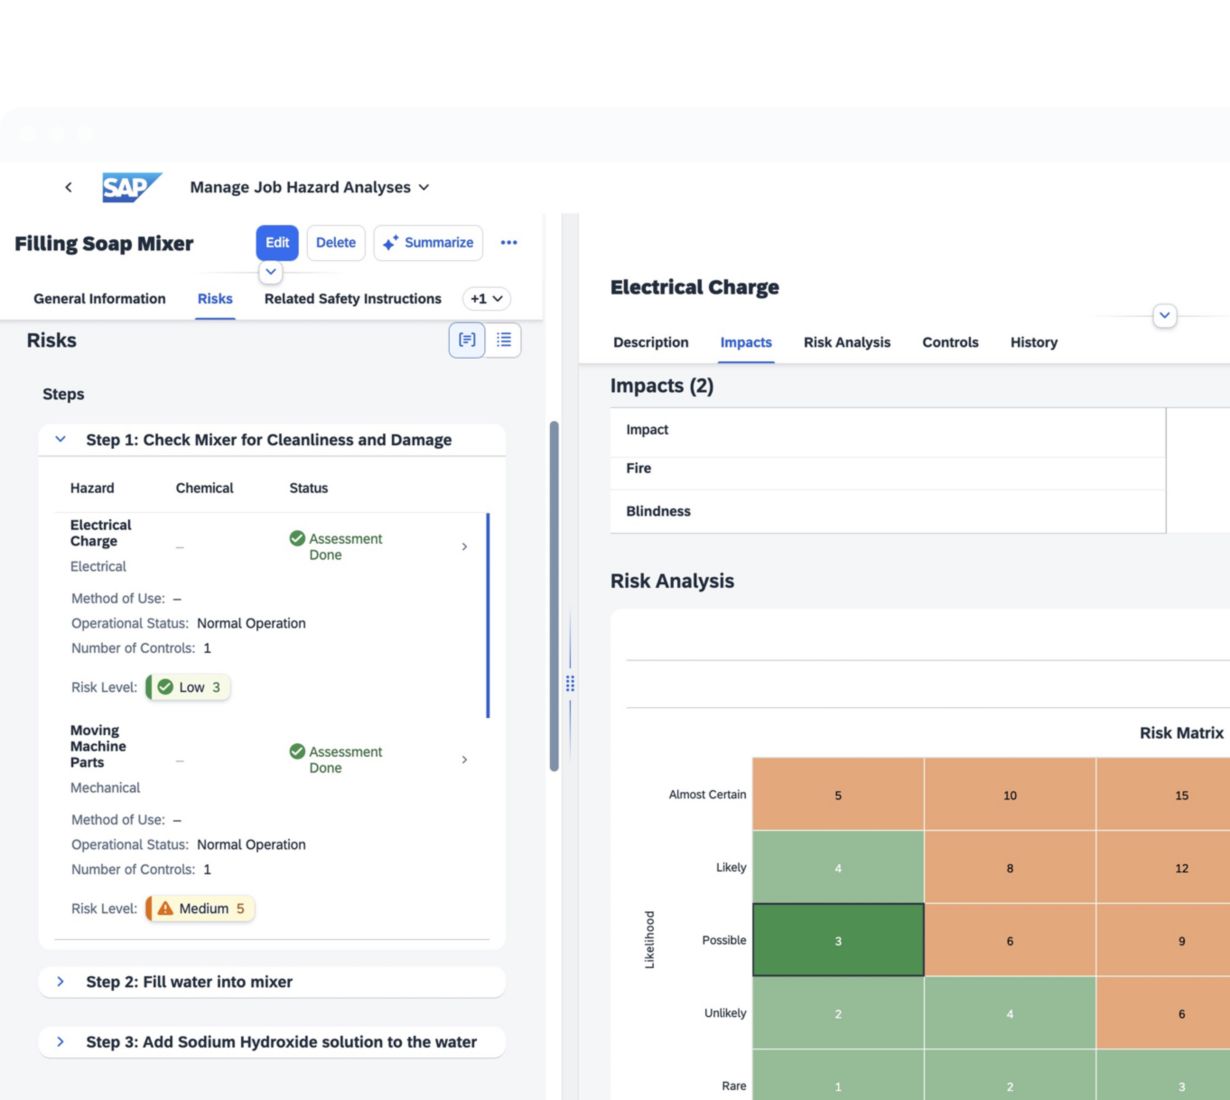Click the Edit button
Screen dimensions: 1230x1100
pos(277,243)
